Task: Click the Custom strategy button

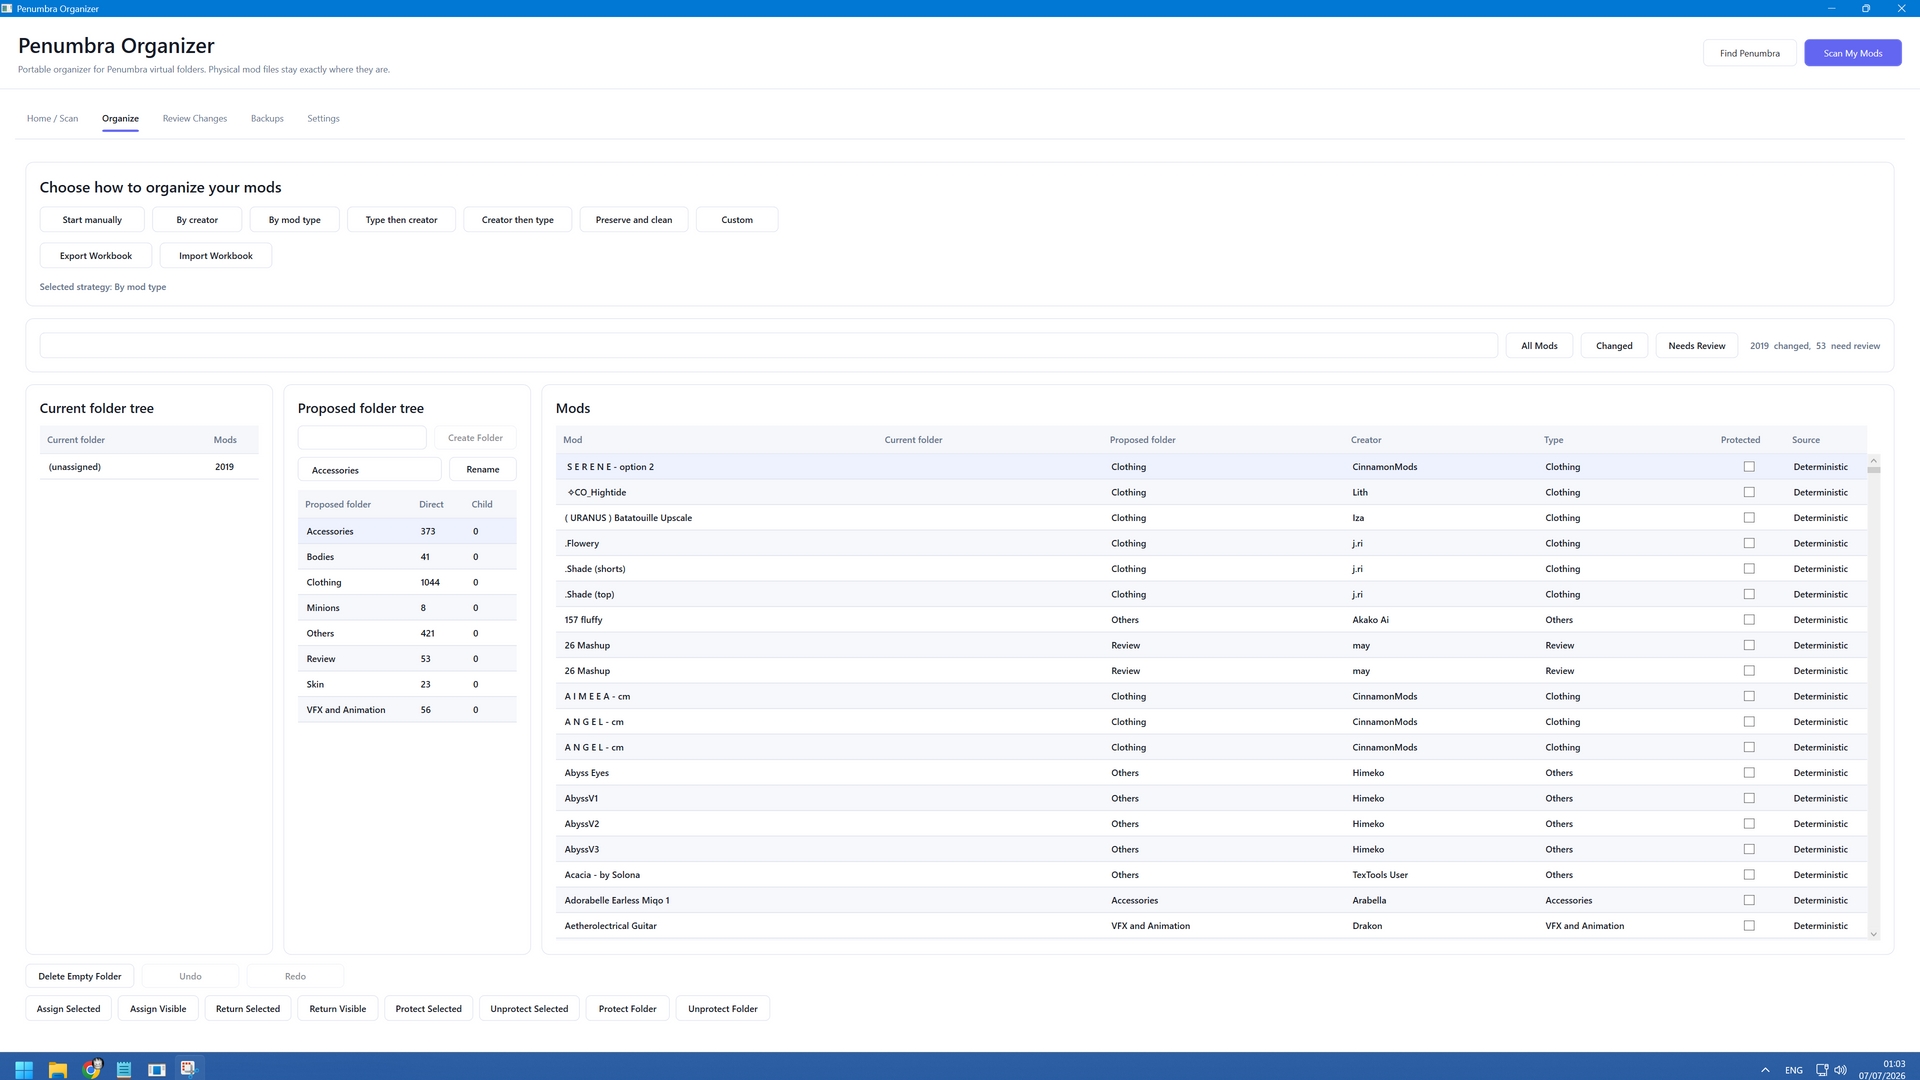Action: pyautogui.click(x=737, y=220)
